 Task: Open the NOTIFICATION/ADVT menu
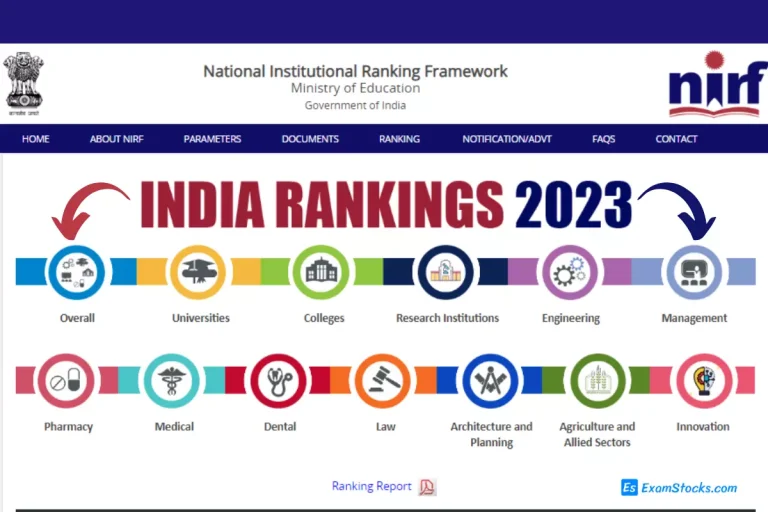[x=507, y=139]
